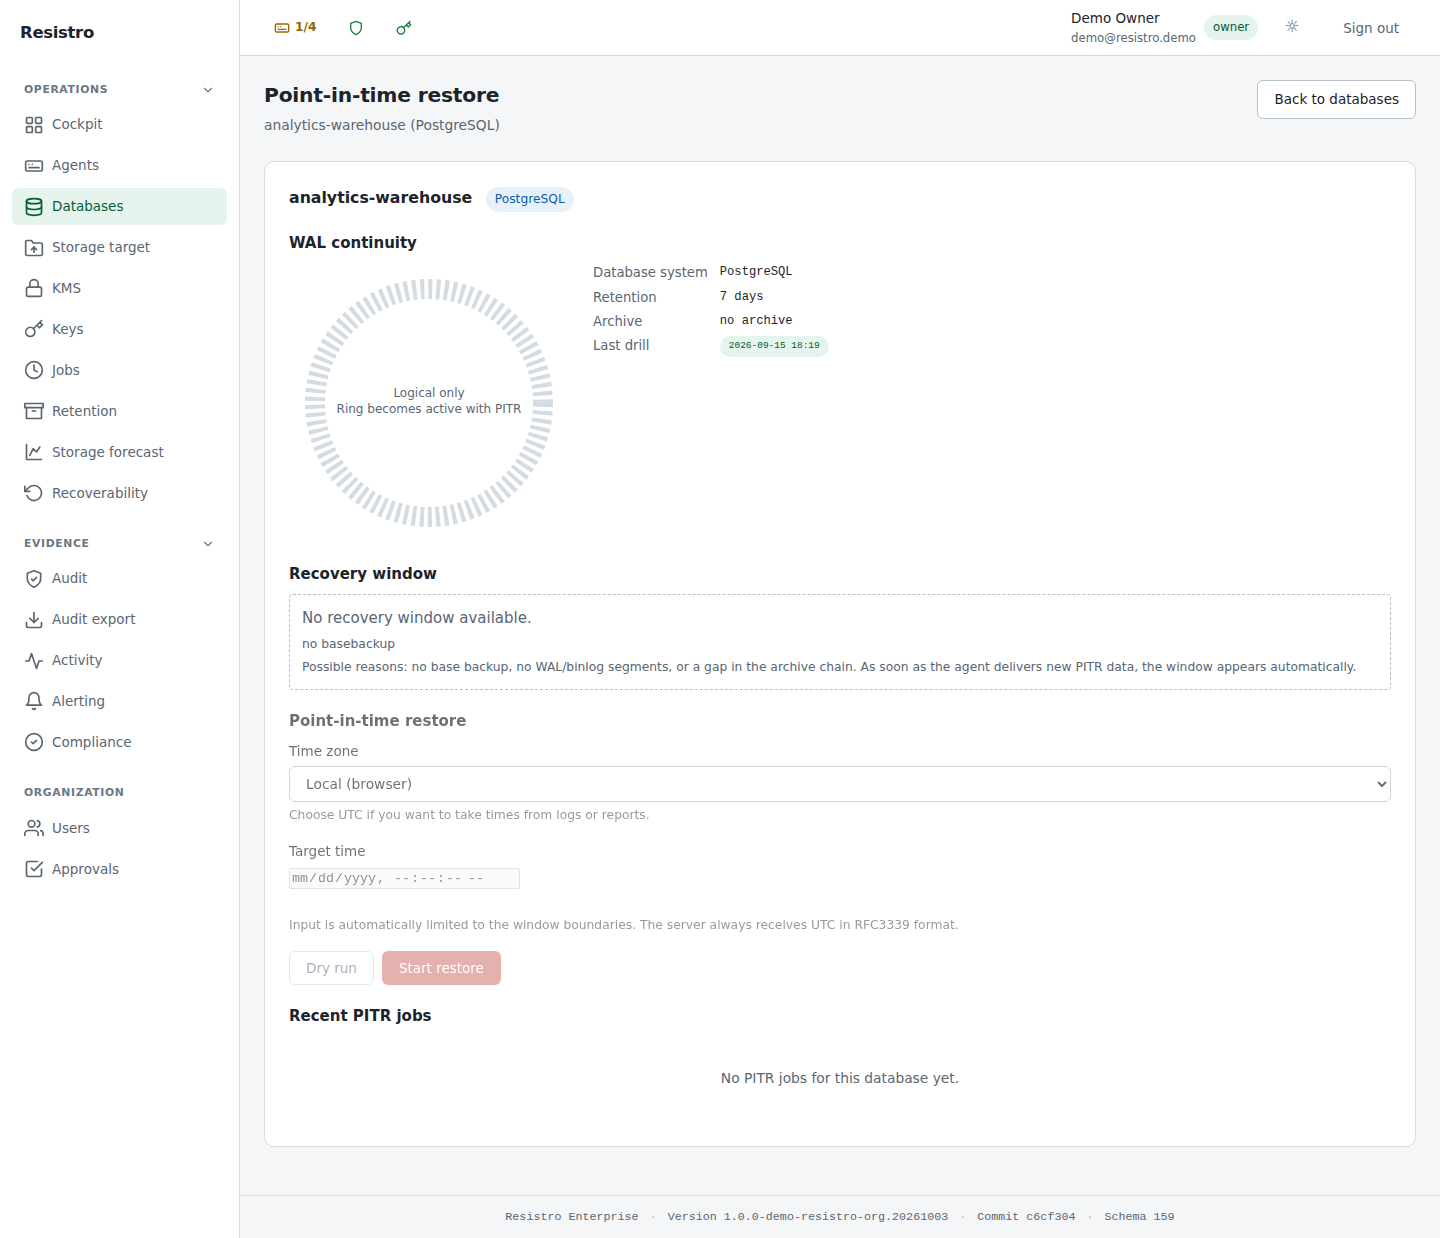Click the Start restore button
1440x1238 pixels.
tap(441, 968)
